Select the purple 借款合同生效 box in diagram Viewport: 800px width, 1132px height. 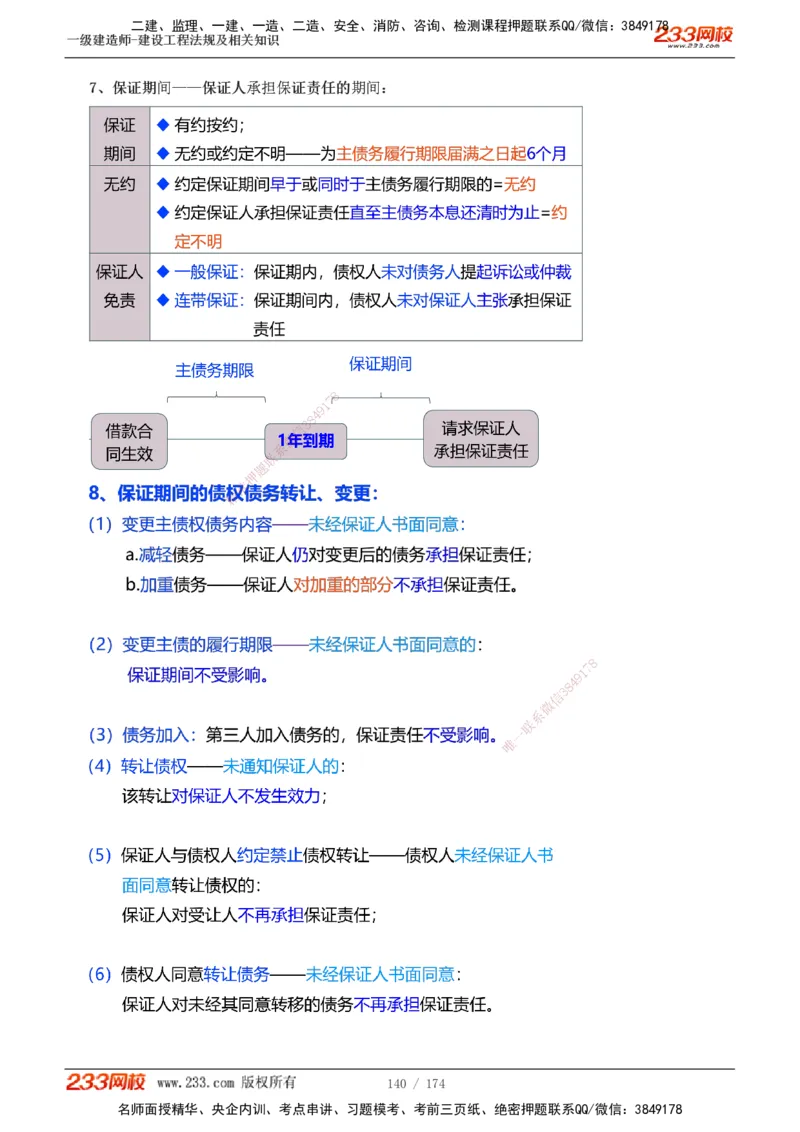(x=129, y=438)
